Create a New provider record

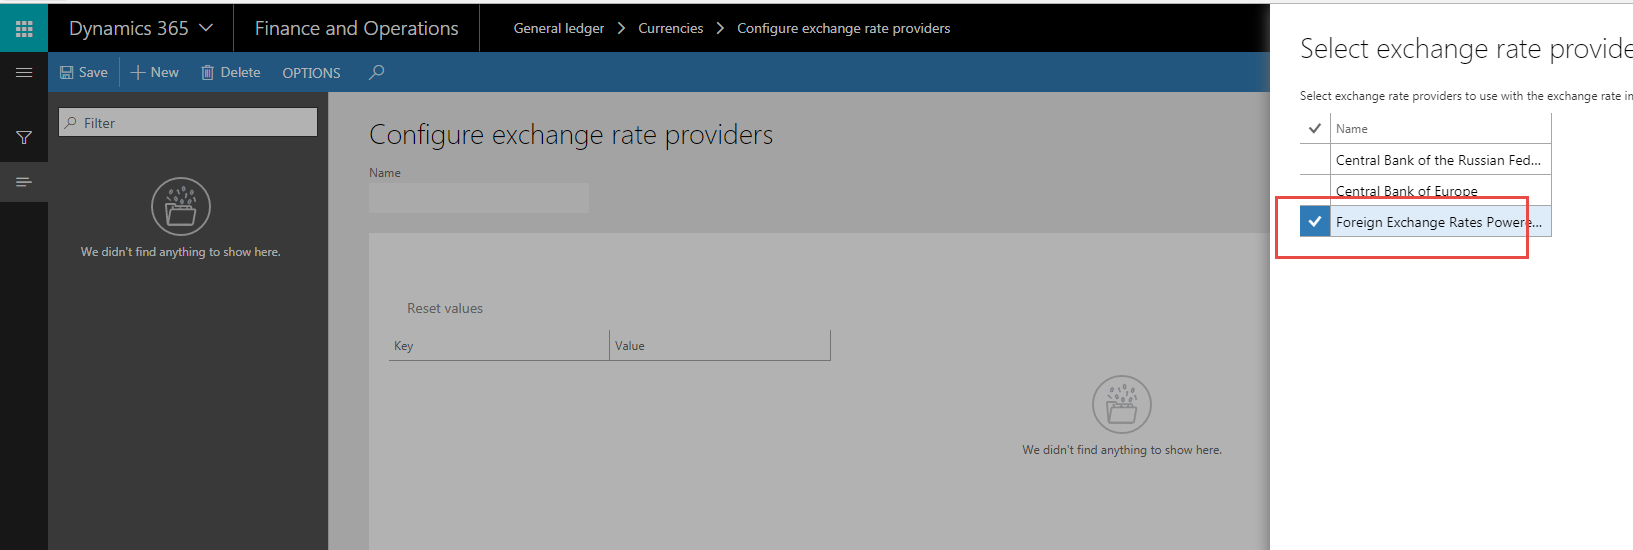click(155, 72)
